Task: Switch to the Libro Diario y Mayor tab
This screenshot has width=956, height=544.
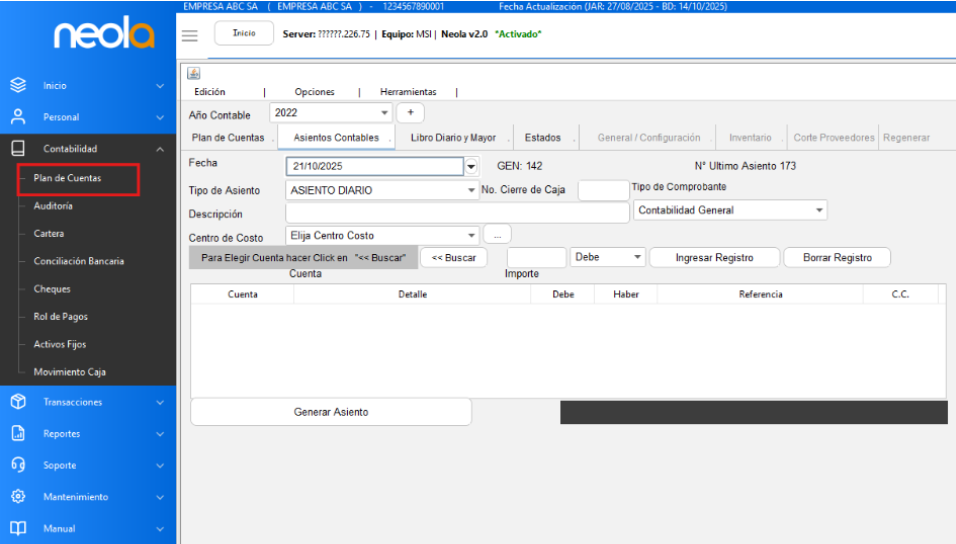Action: (453, 138)
